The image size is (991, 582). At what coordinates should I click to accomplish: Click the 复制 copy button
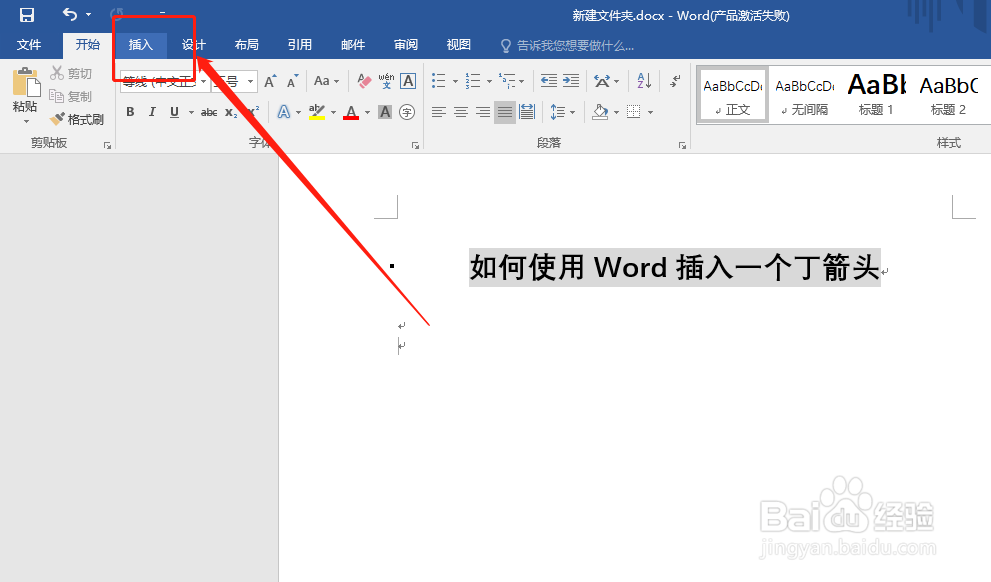[71, 96]
